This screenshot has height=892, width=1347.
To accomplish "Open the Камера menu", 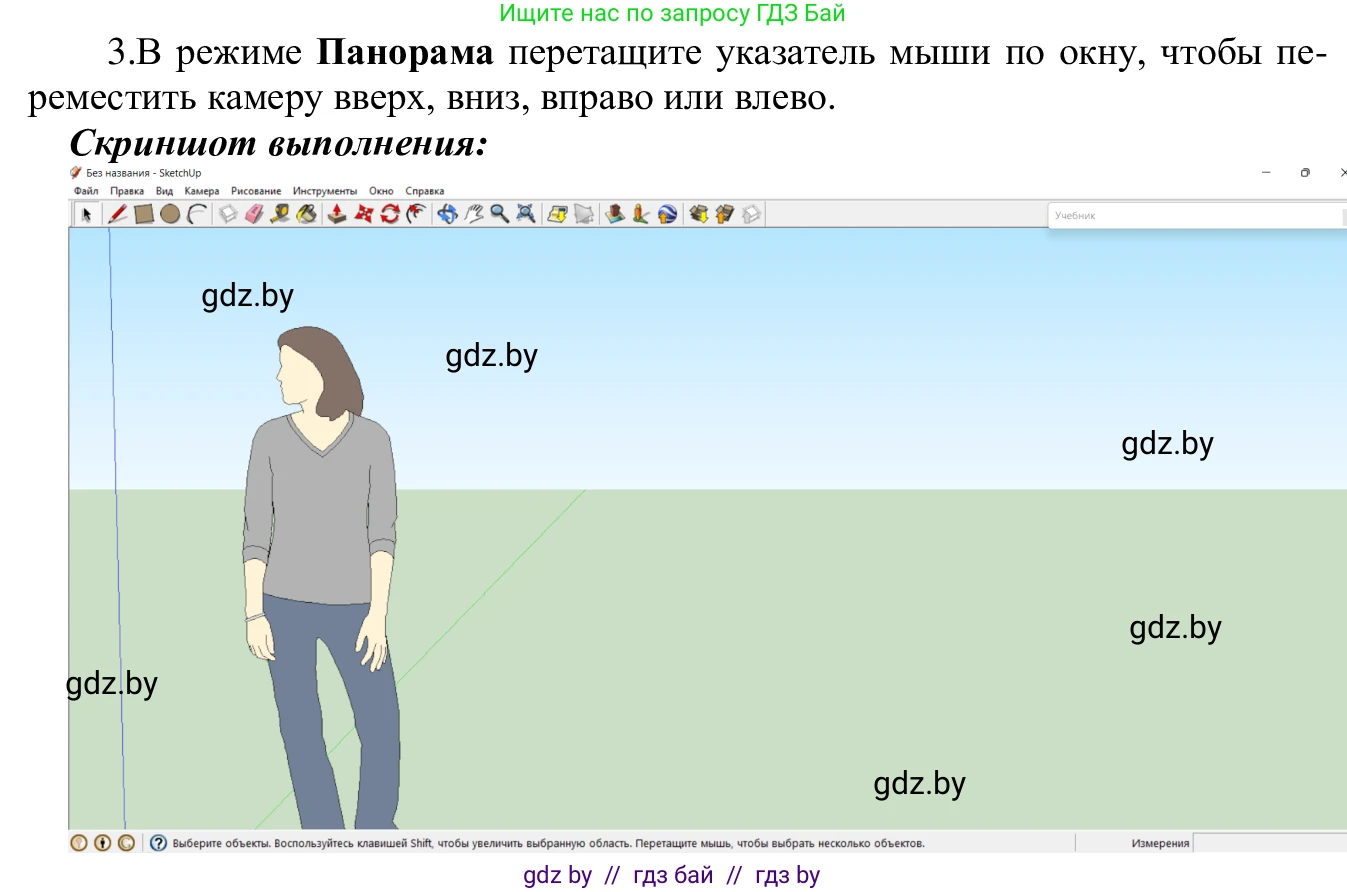I will pos(201,190).
